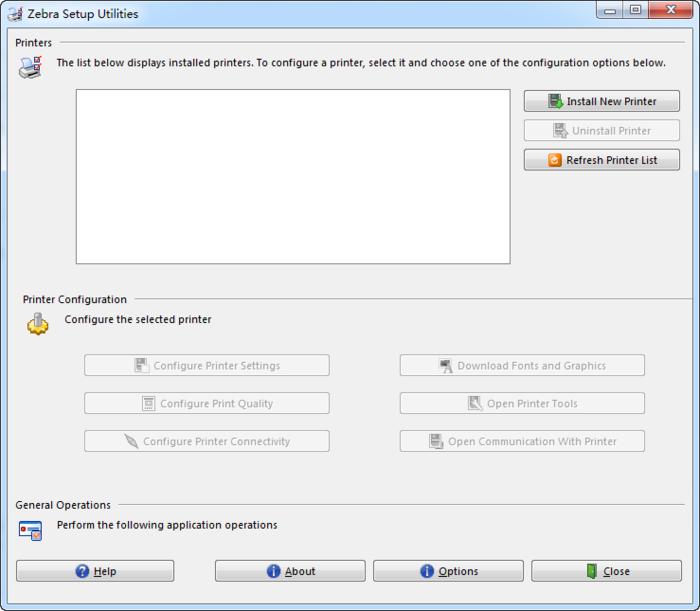Click Configure Print Quality button
This screenshot has width=700, height=611.
207,403
